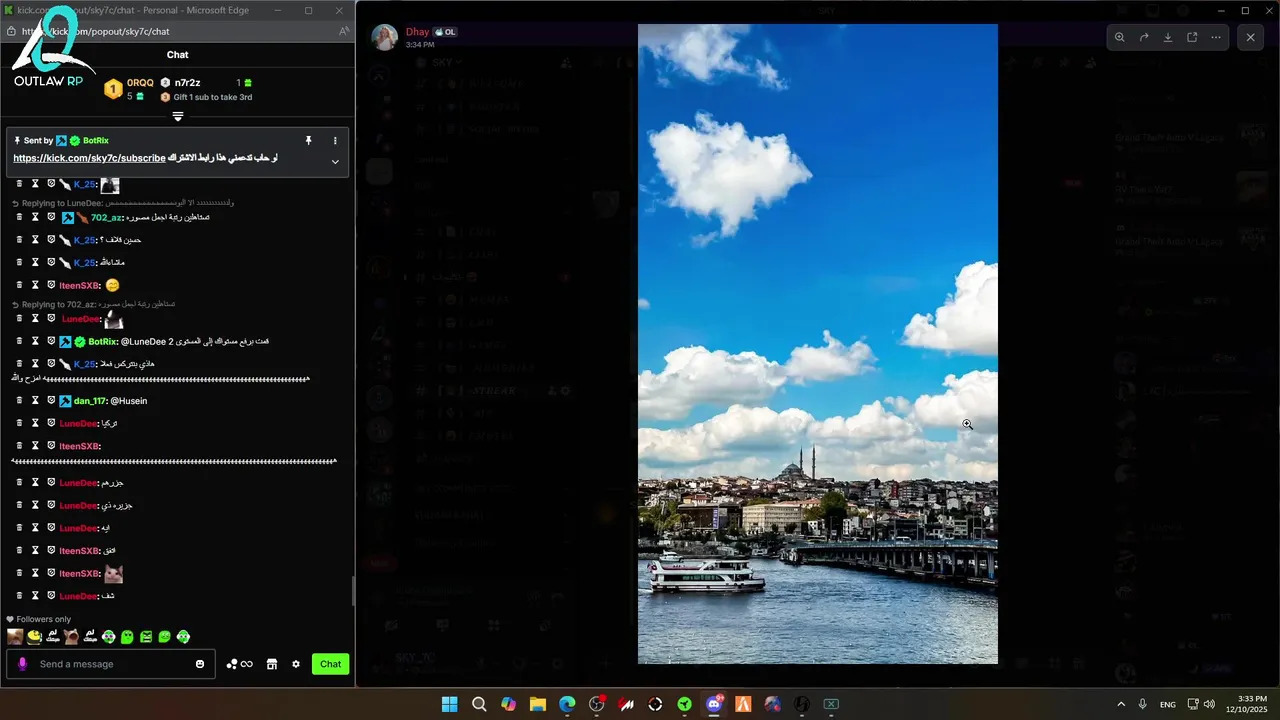Viewport: 1280px width, 720px height.
Task: Open Dhay's avatar in image viewer
Action: [385, 37]
